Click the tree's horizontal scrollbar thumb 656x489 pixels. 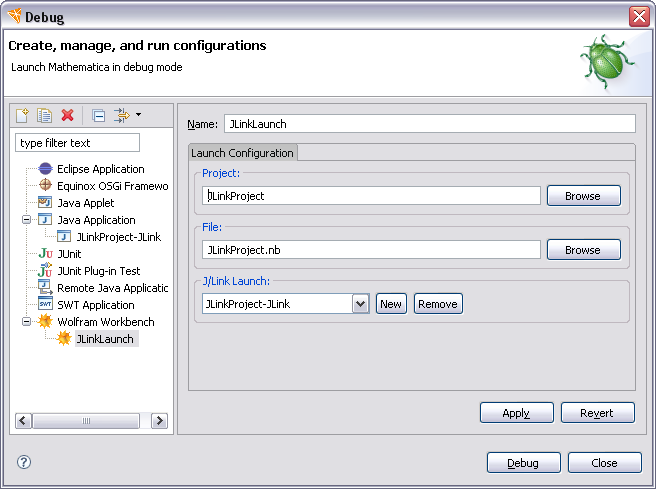[86, 420]
